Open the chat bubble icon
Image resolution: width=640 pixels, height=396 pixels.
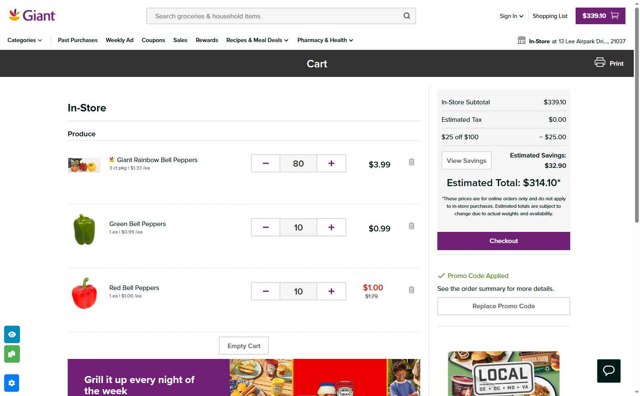(x=609, y=371)
